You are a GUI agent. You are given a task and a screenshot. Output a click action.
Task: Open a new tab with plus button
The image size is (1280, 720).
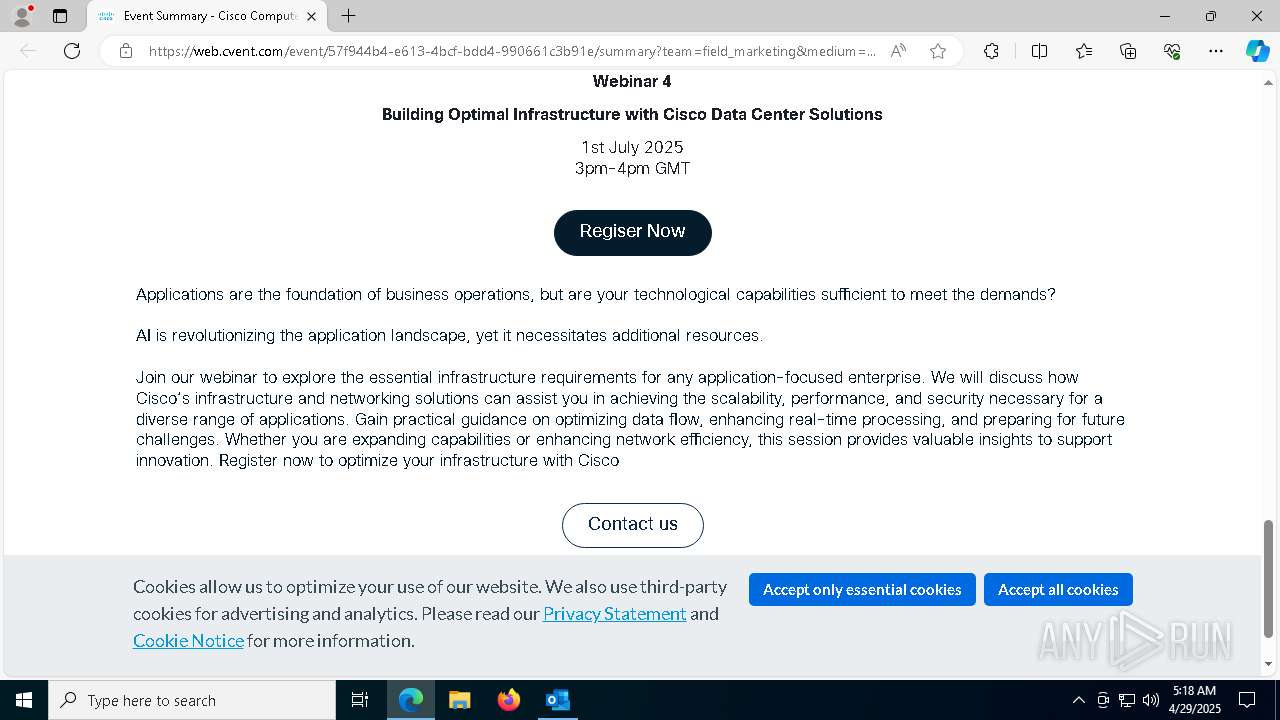coord(348,16)
